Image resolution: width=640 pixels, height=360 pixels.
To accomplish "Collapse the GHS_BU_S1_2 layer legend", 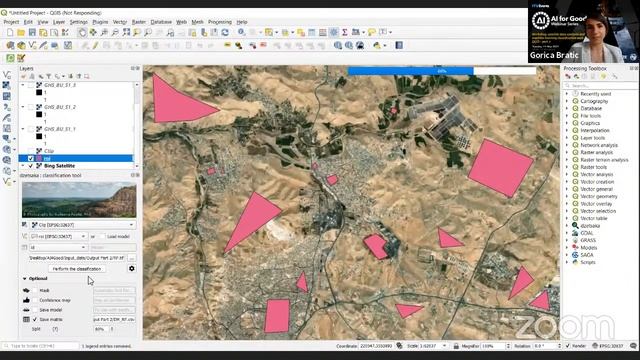I will pyautogui.click(x=23, y=107).
